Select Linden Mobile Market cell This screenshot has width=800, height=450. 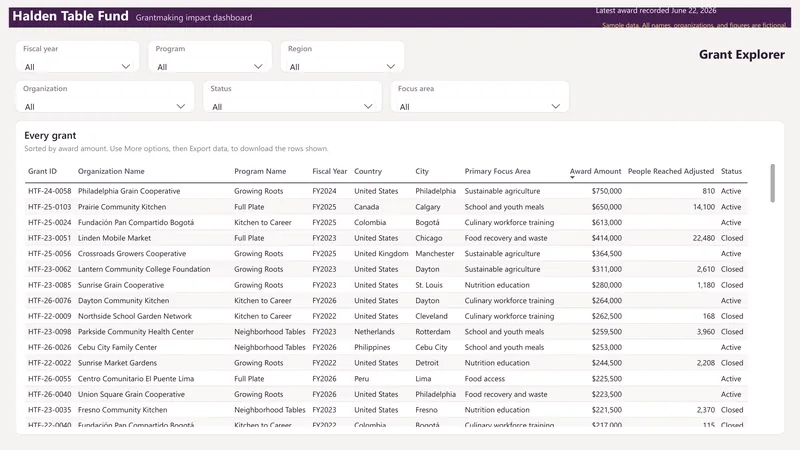tap(114, 238)
